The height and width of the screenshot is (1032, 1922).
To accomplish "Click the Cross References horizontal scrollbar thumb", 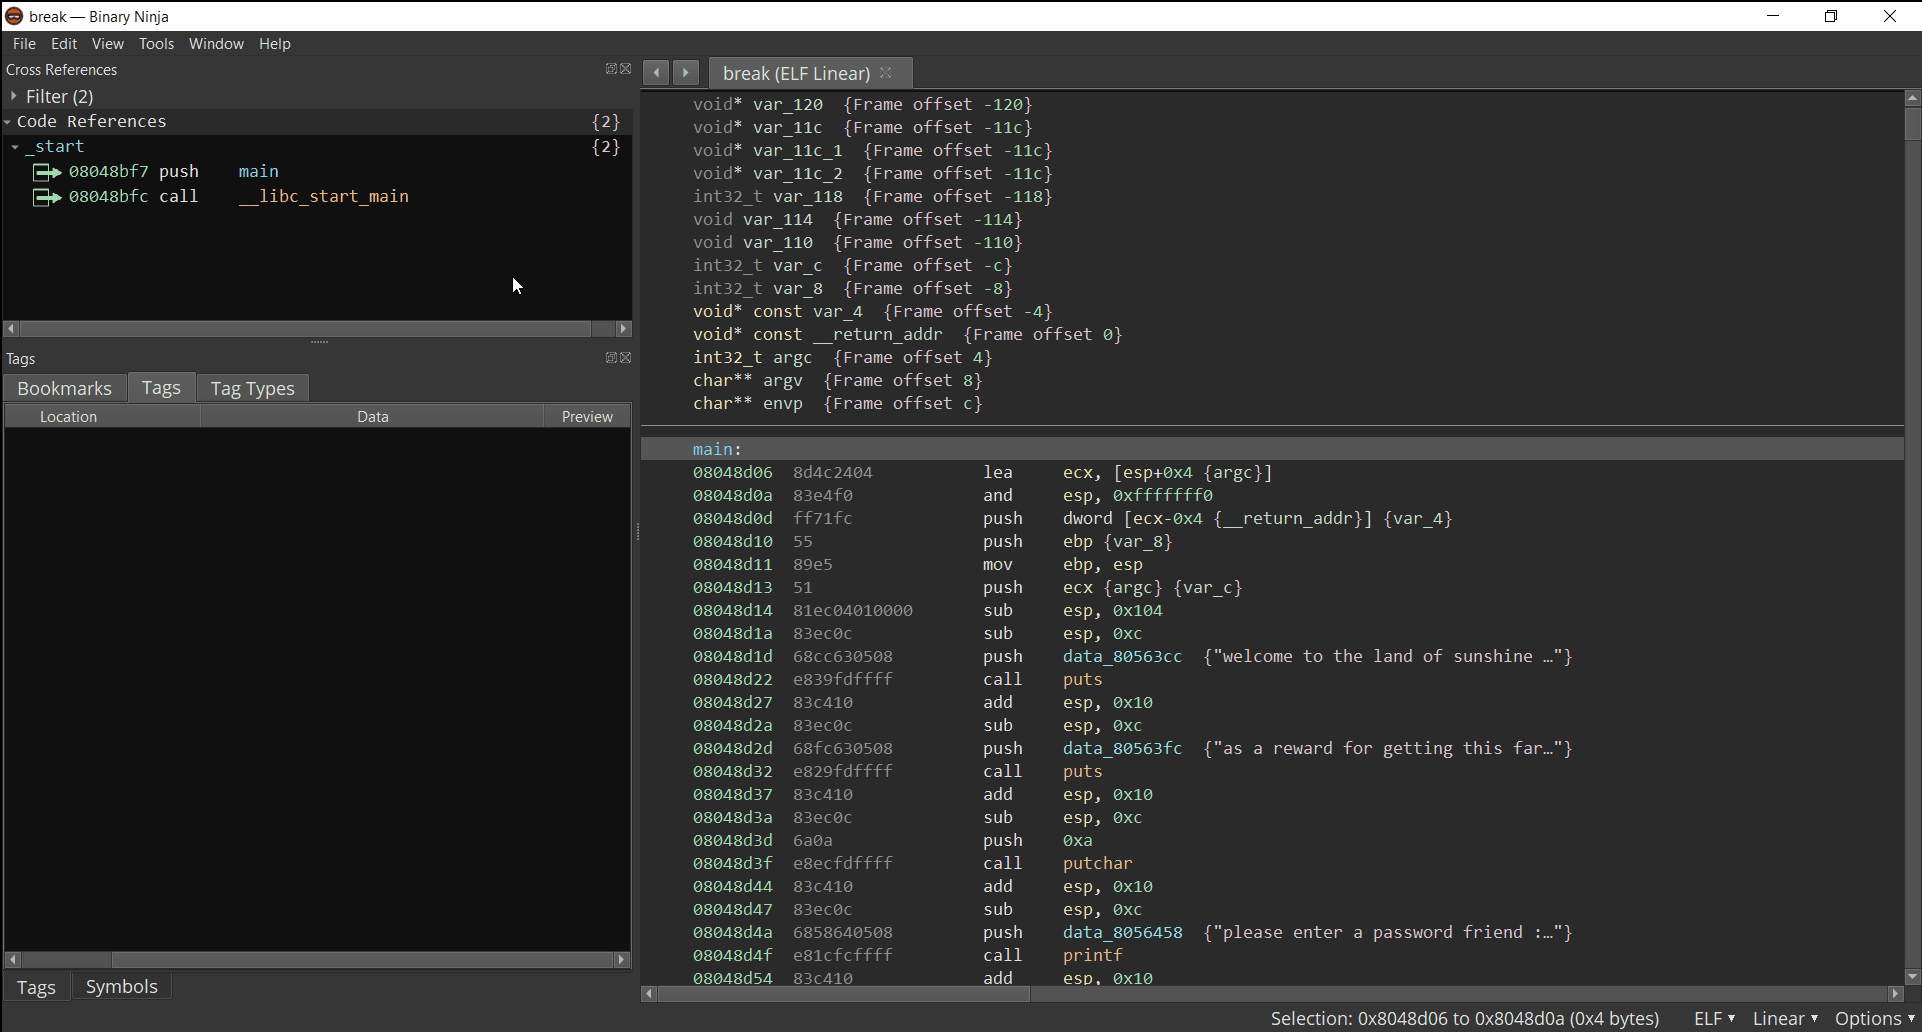I will tap(305, 329).
